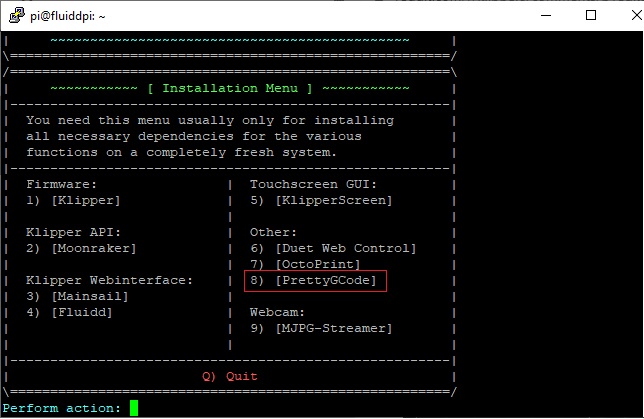Maximize the pi@fluiddpi terminal window
This screenshot has height=419, width=644.
pos(591,16)
